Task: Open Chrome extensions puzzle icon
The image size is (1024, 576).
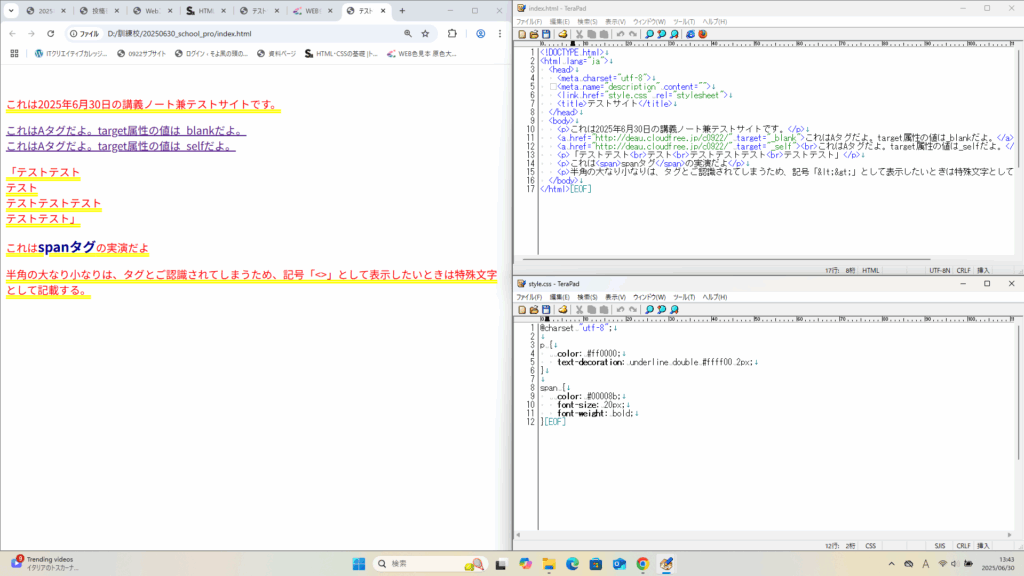Action: coord(452,33)
